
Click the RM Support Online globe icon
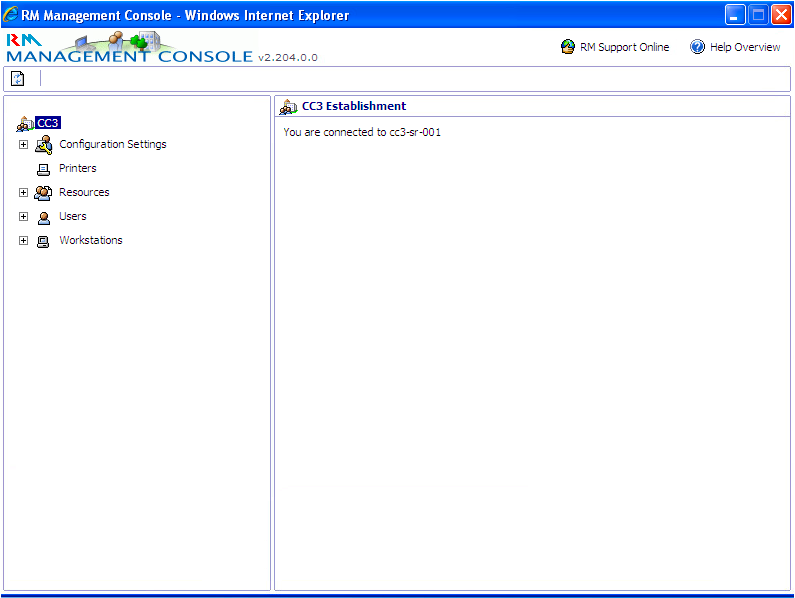(x=568, y=47)
